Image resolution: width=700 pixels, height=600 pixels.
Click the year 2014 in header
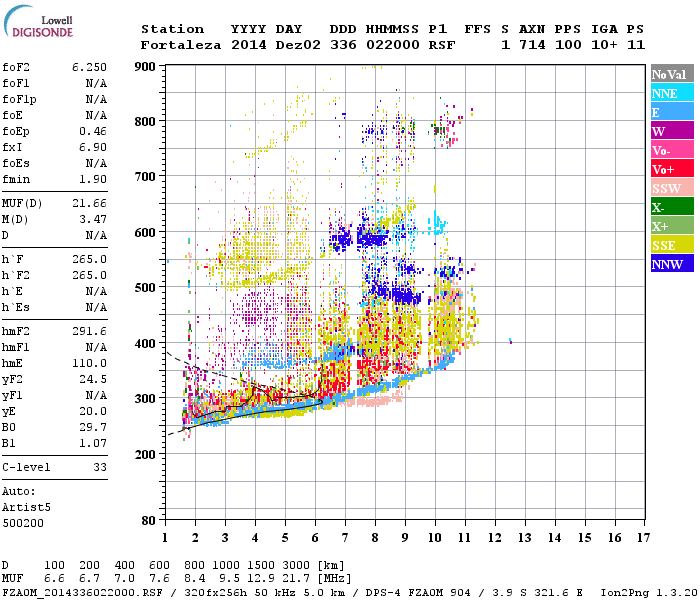tap(249, 45)
